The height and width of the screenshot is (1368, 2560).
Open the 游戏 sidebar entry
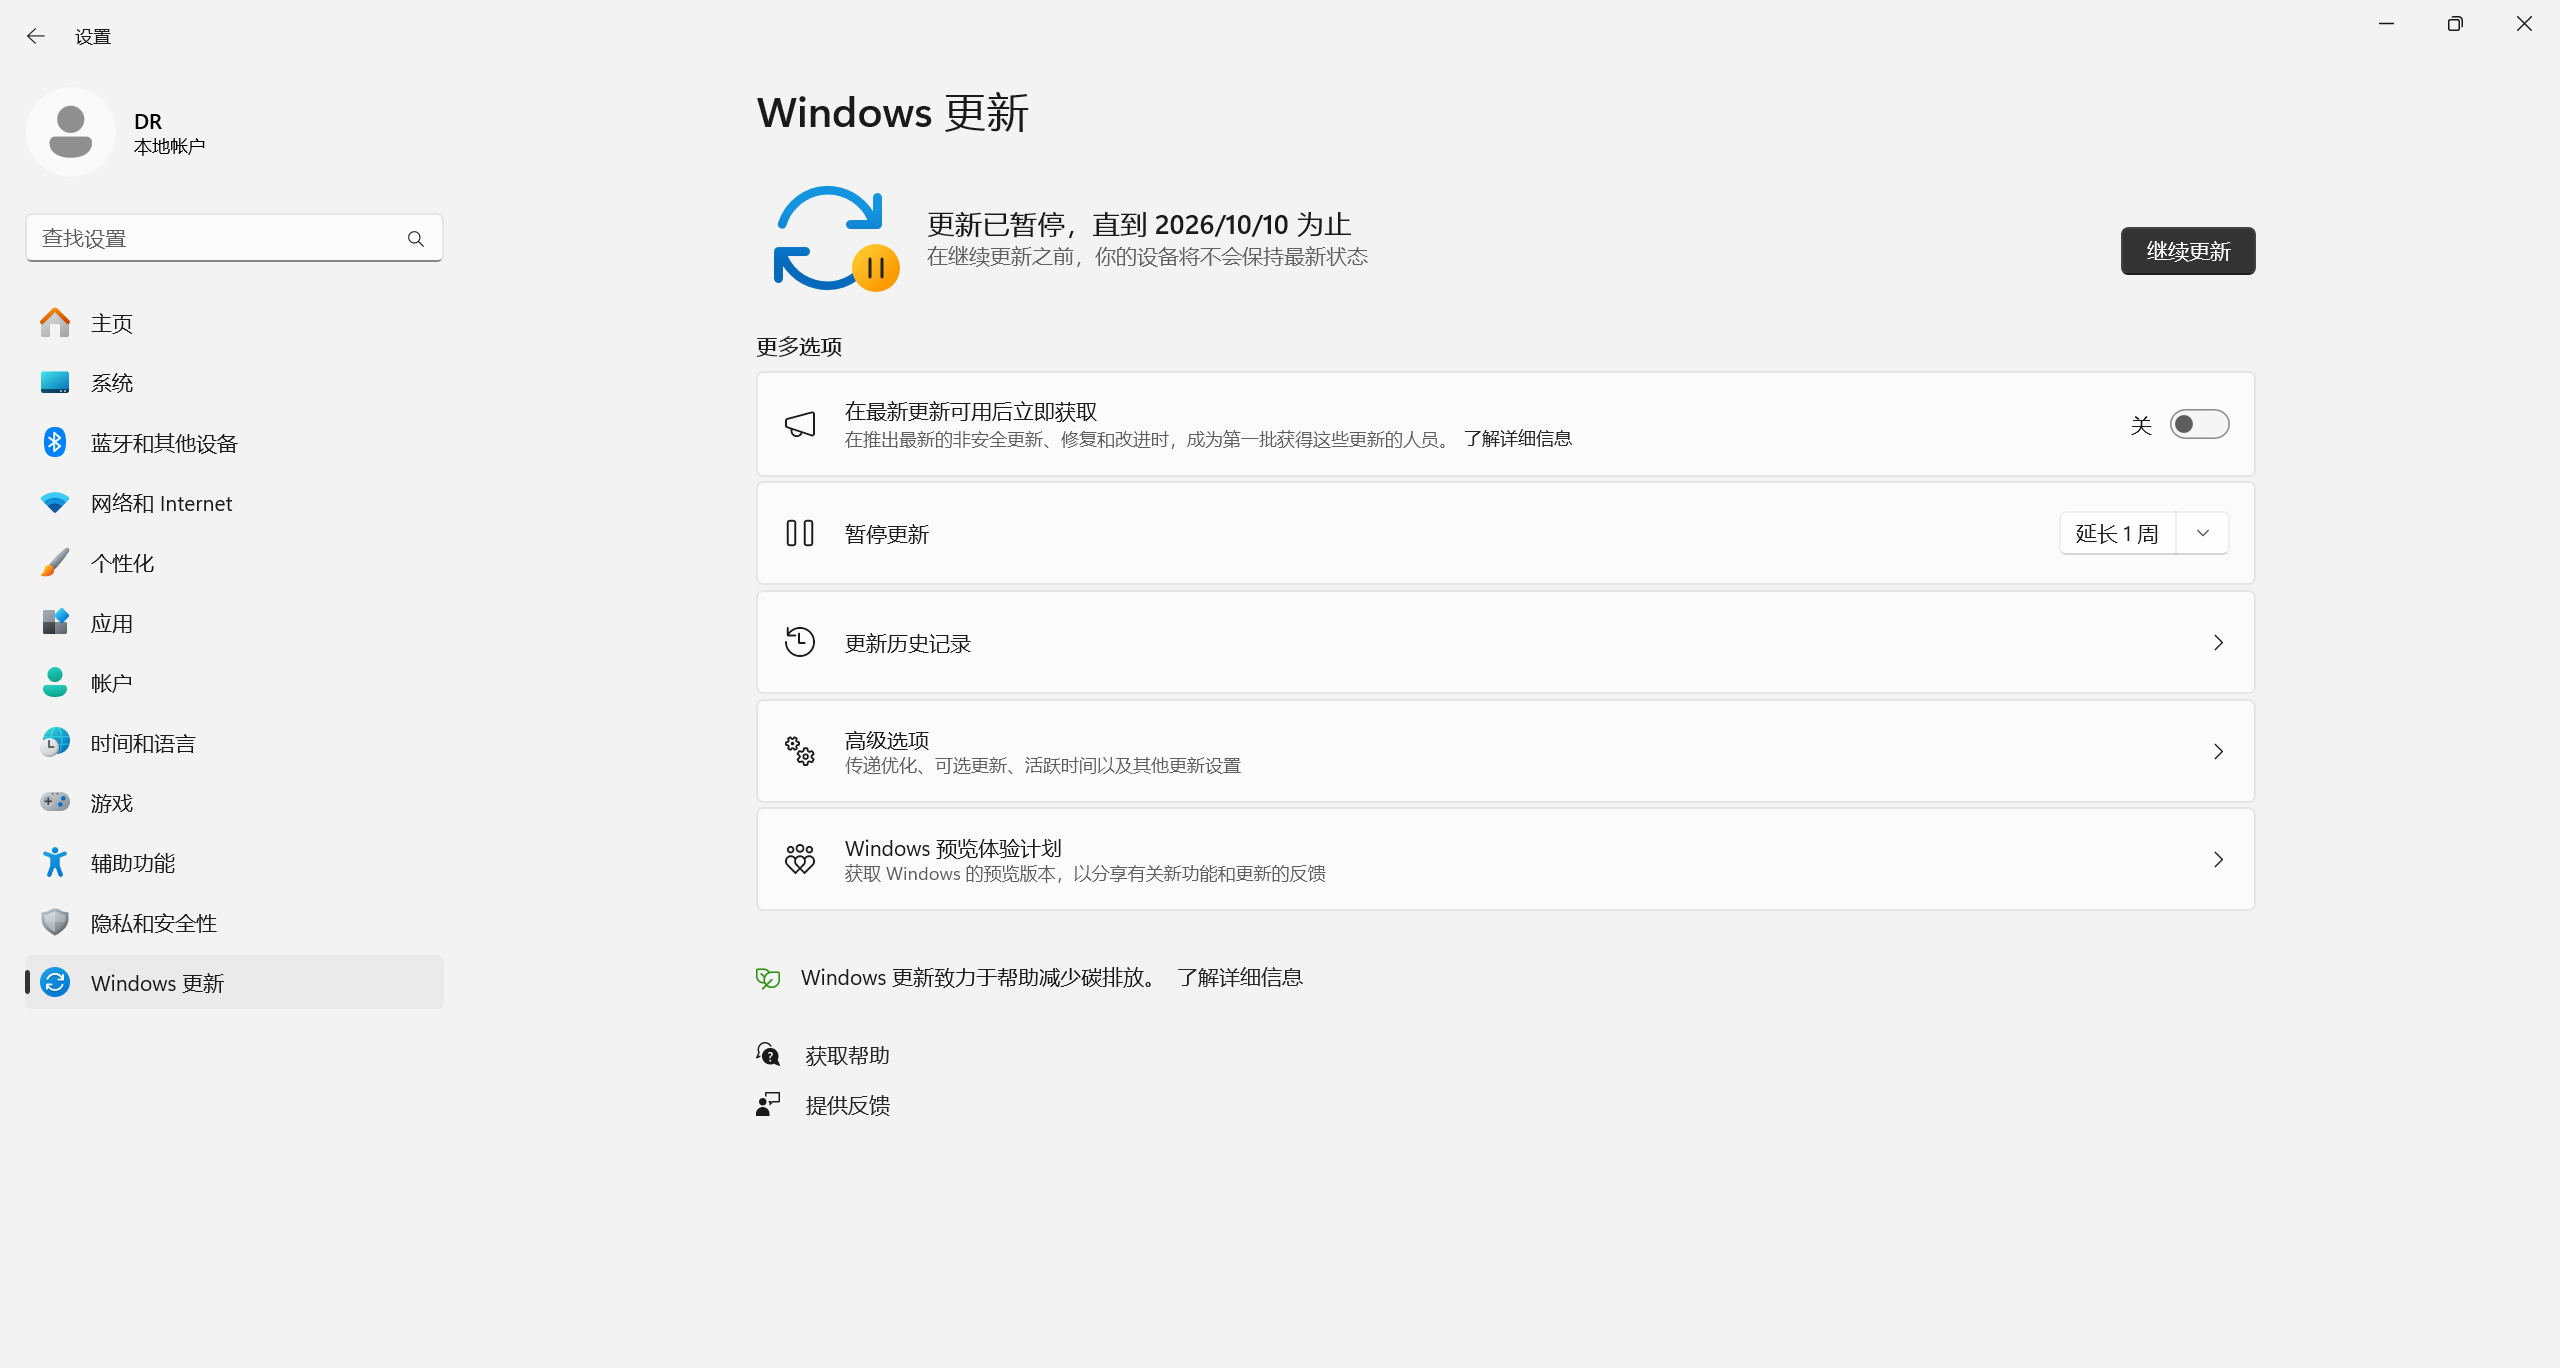click(234, 803)
